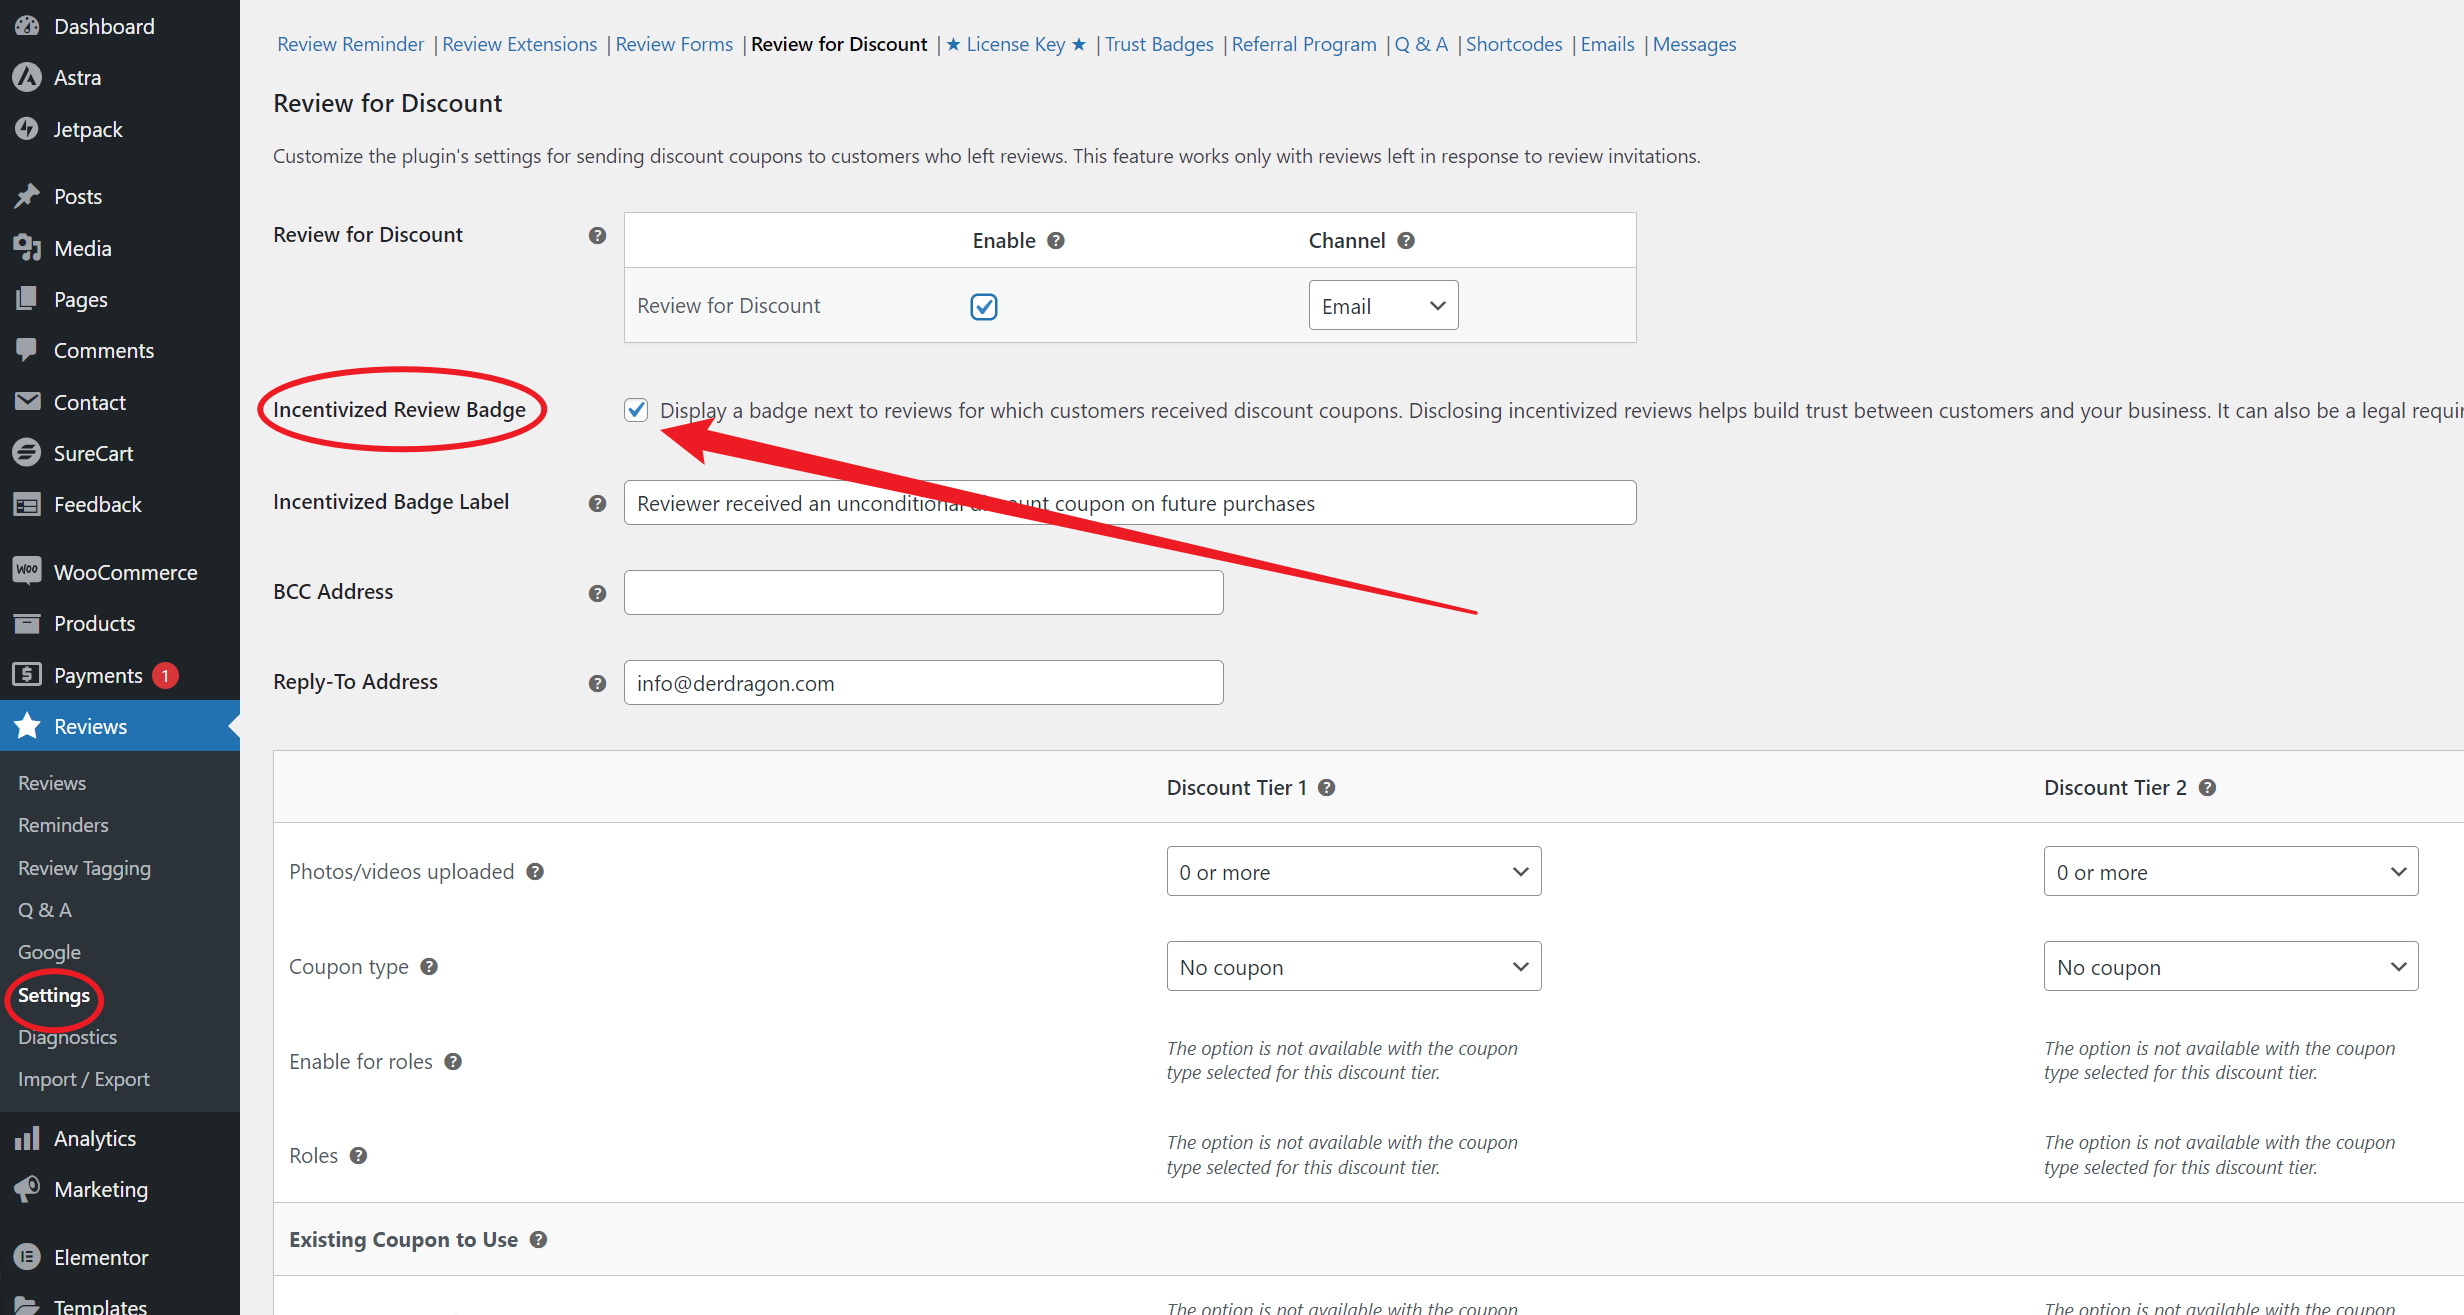This screenshot has height=1315, width=2464.
Task: Go to Import / Export in the Reviews submenu
Action: coord(83,1078)
